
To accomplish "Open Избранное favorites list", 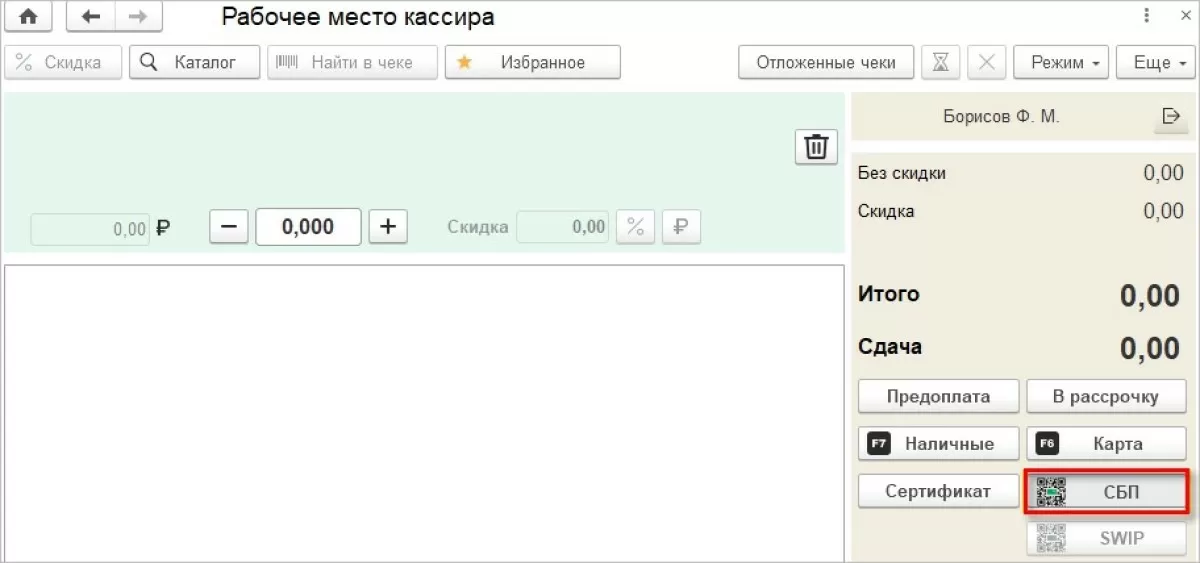I will 532,62.
